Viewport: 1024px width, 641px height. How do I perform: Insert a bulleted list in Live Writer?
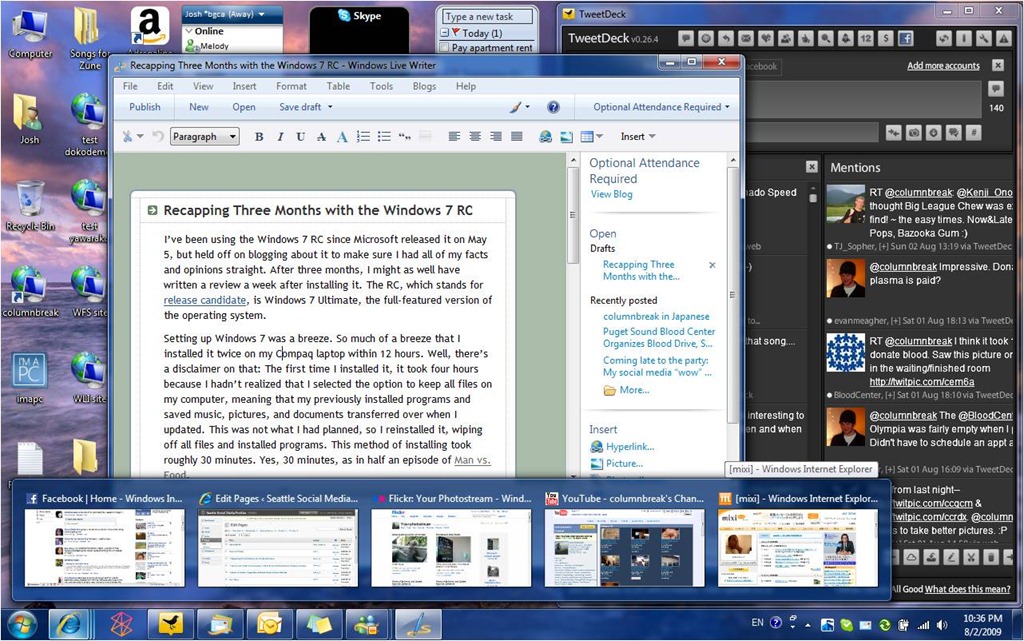coord(384,136)
